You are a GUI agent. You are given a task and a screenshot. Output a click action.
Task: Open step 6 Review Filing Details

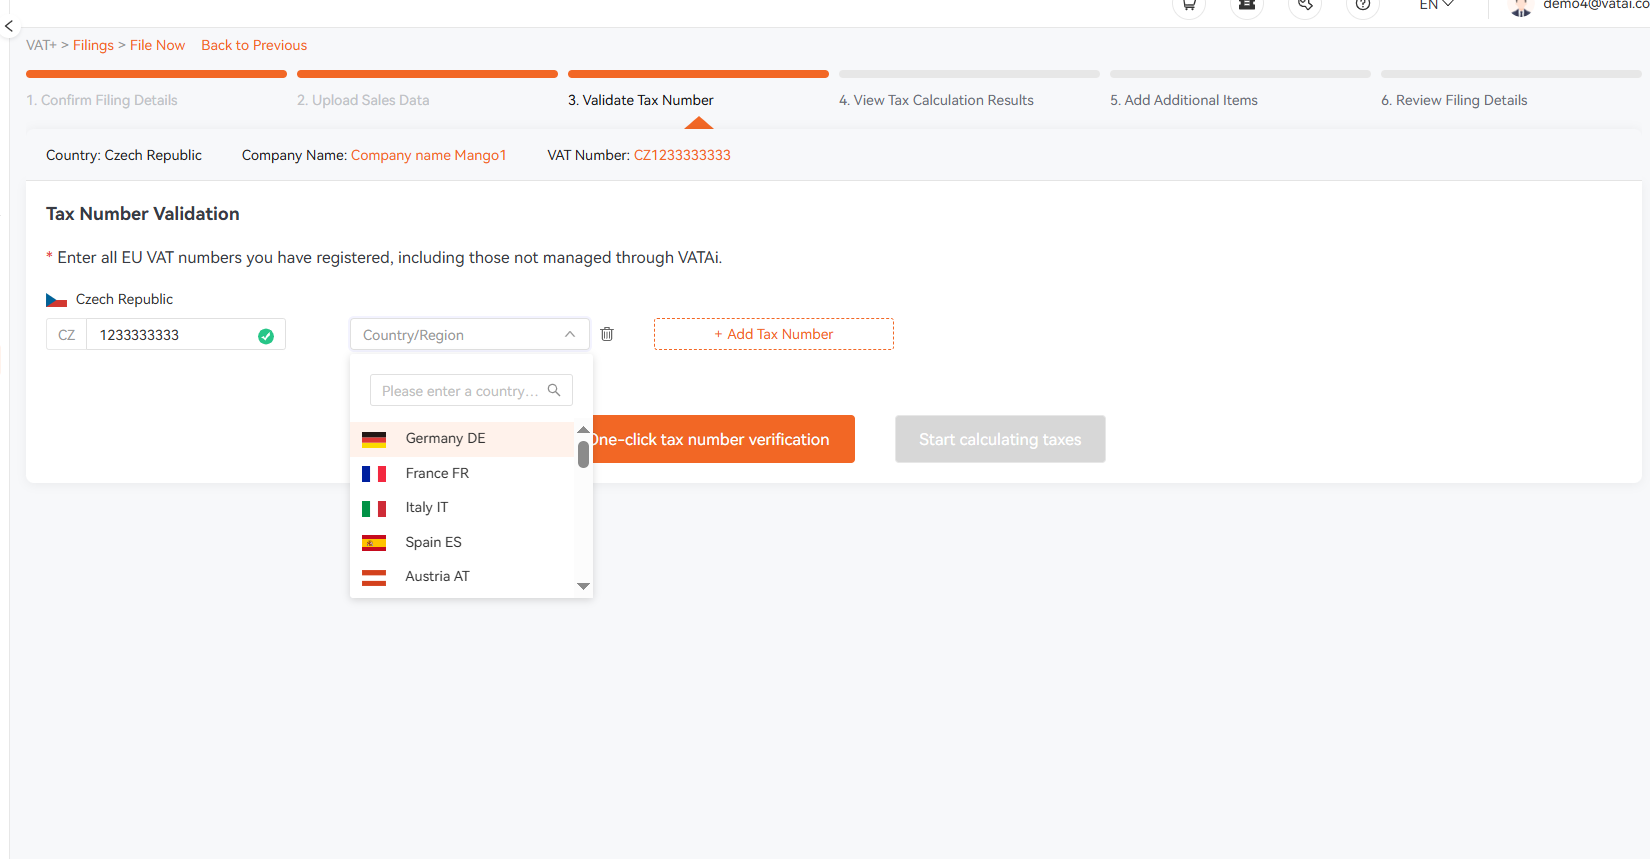click(1454, 100)
